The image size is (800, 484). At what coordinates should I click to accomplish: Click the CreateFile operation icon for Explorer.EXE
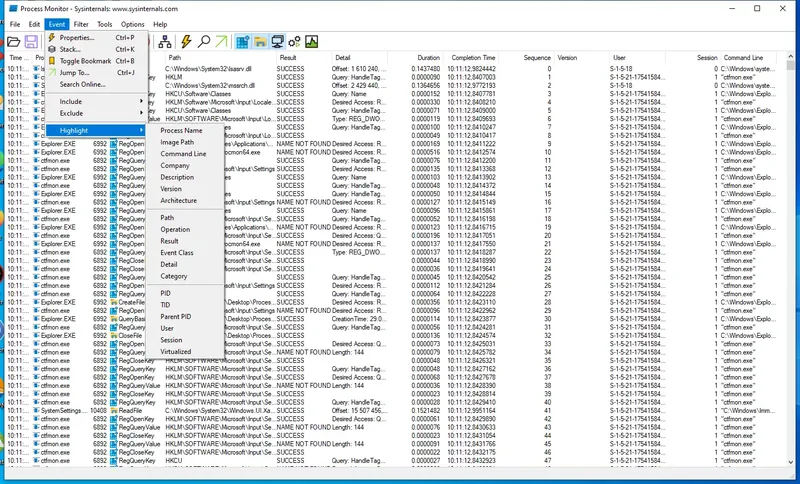(x=114, y=302)
